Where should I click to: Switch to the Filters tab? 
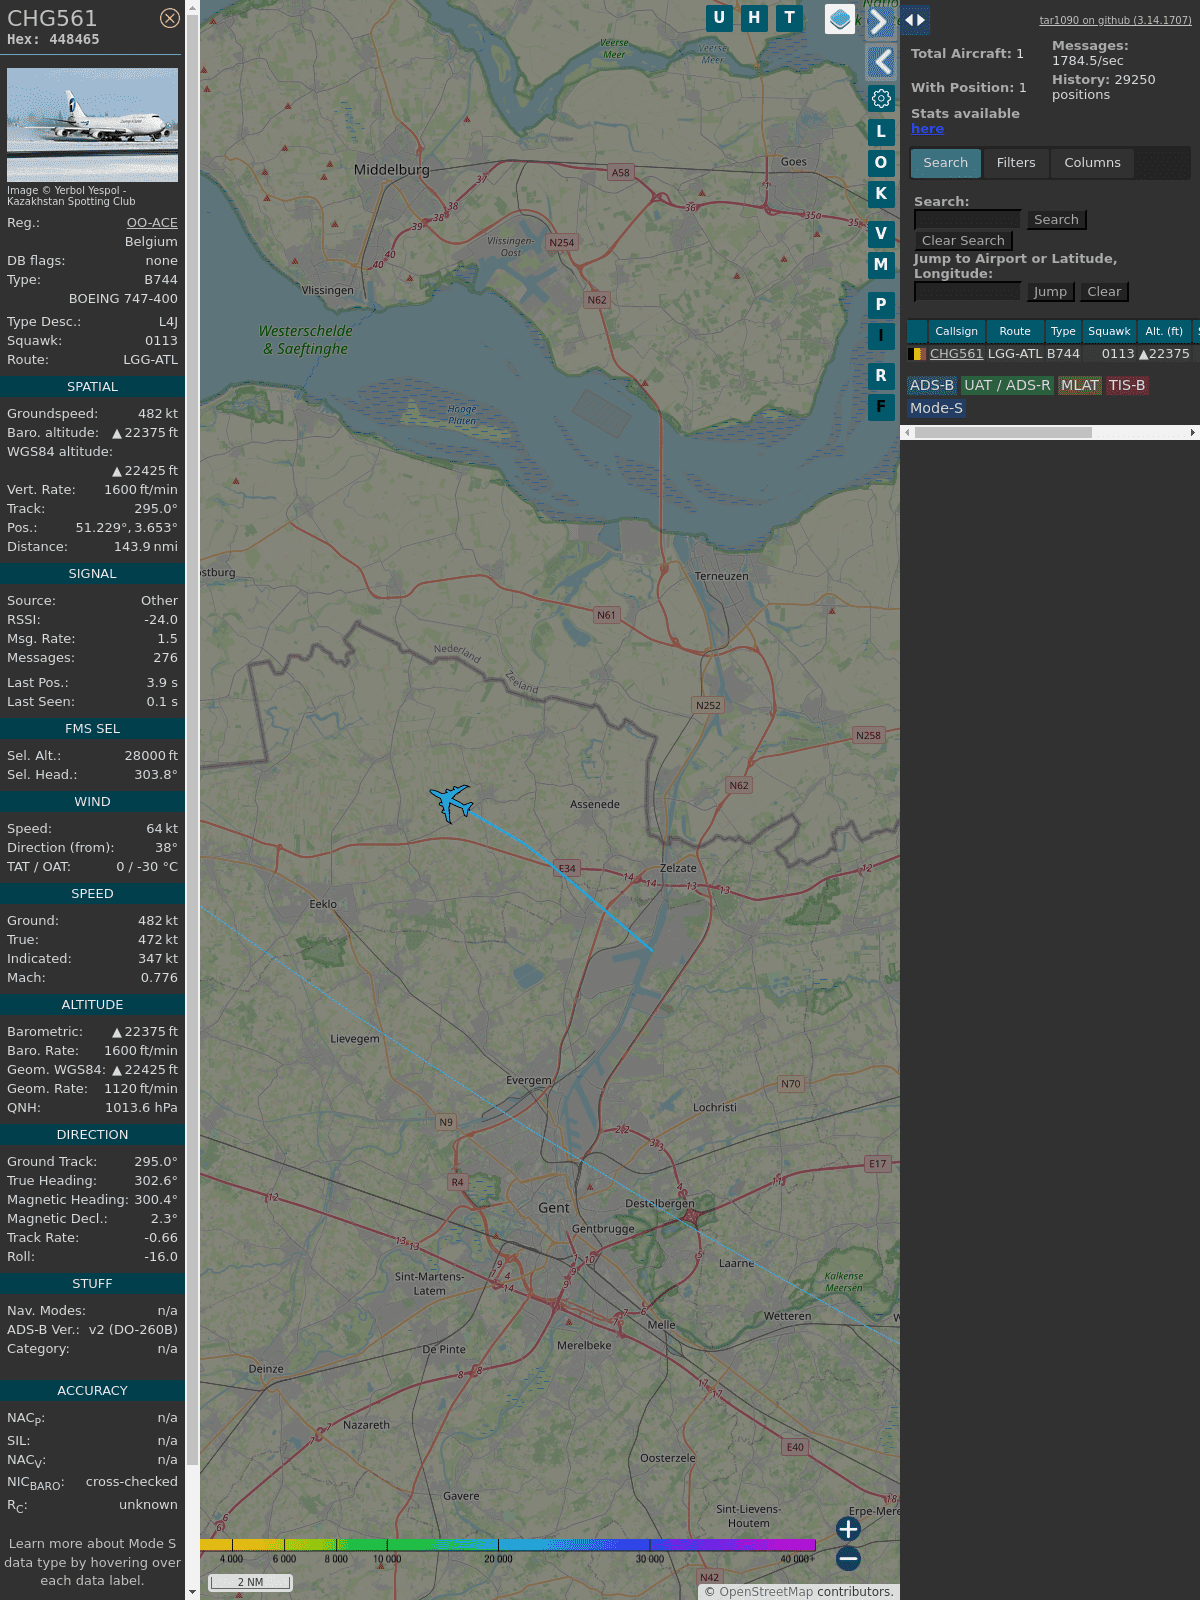1015,163
